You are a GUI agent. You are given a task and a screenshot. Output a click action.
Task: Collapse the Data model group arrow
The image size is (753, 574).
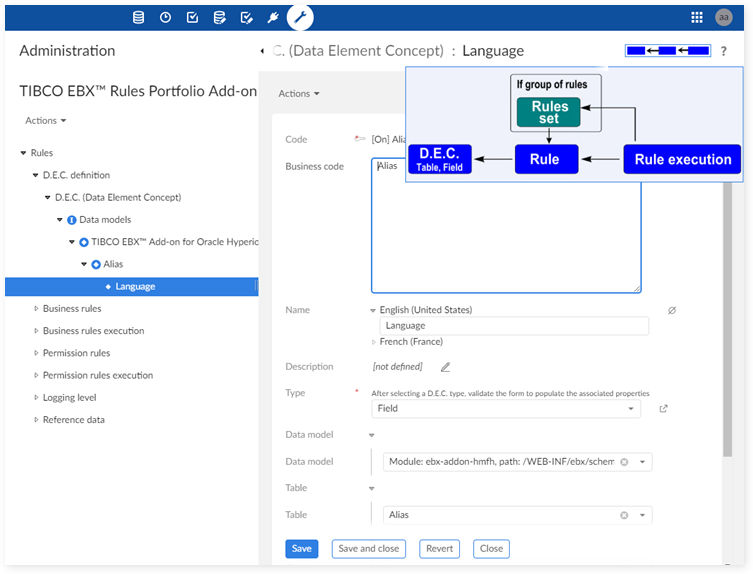371,436
